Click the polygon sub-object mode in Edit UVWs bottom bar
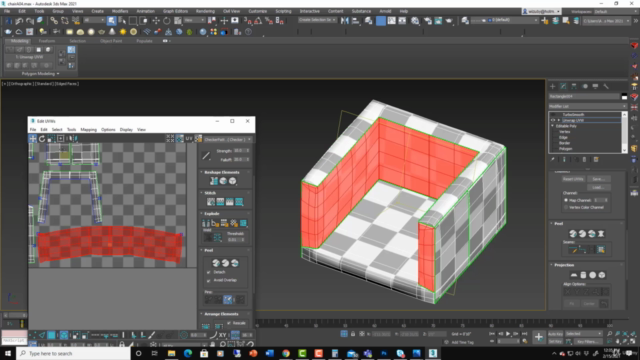Image resolution: width=640 pixels, height=360 pixels. point(51,335)
